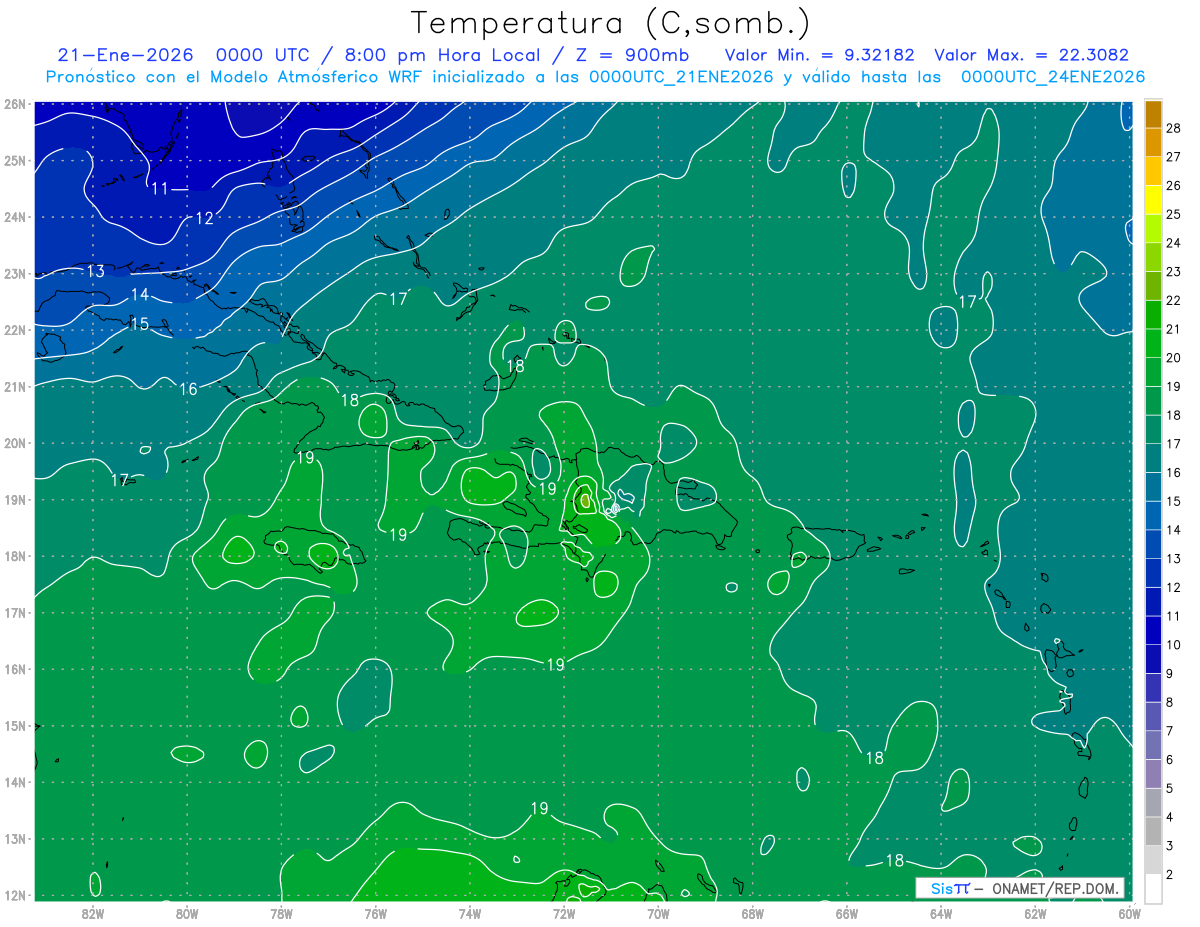Click valid-until stamp "0000UTC_24ENE2026"

1053,77
